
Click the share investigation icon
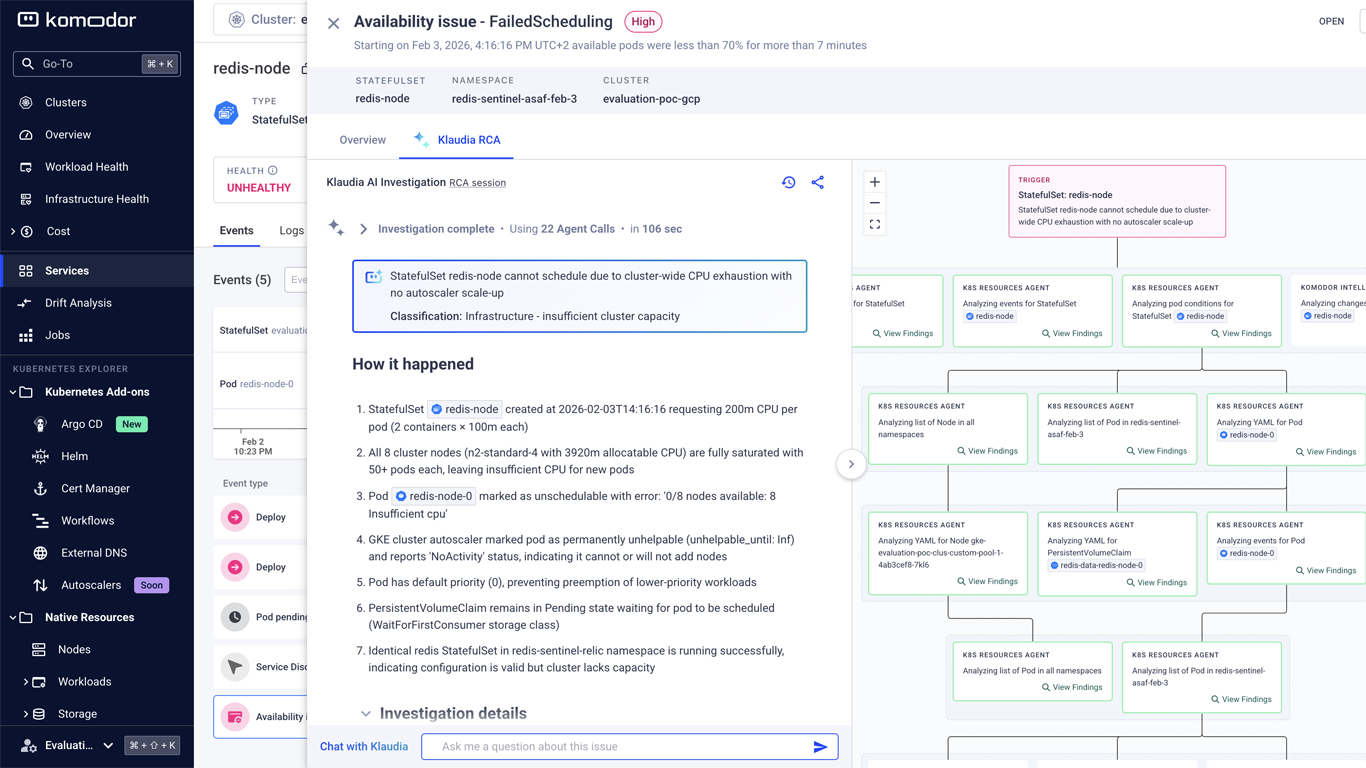818,182
